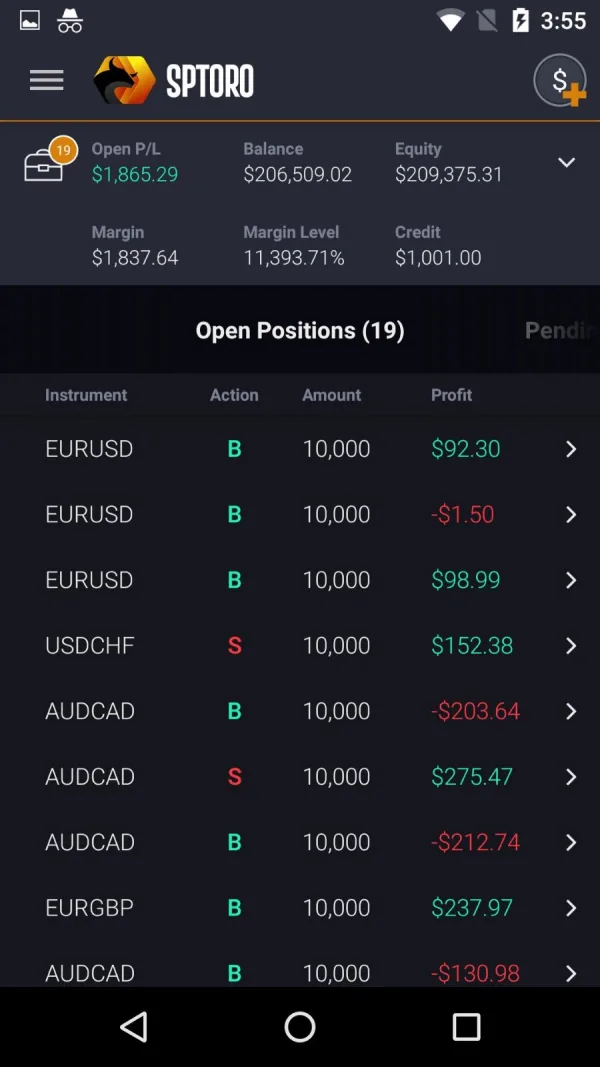
Task: Open details arrow for $92.30 EURUSD position
Action: click(x=571, y=449)
